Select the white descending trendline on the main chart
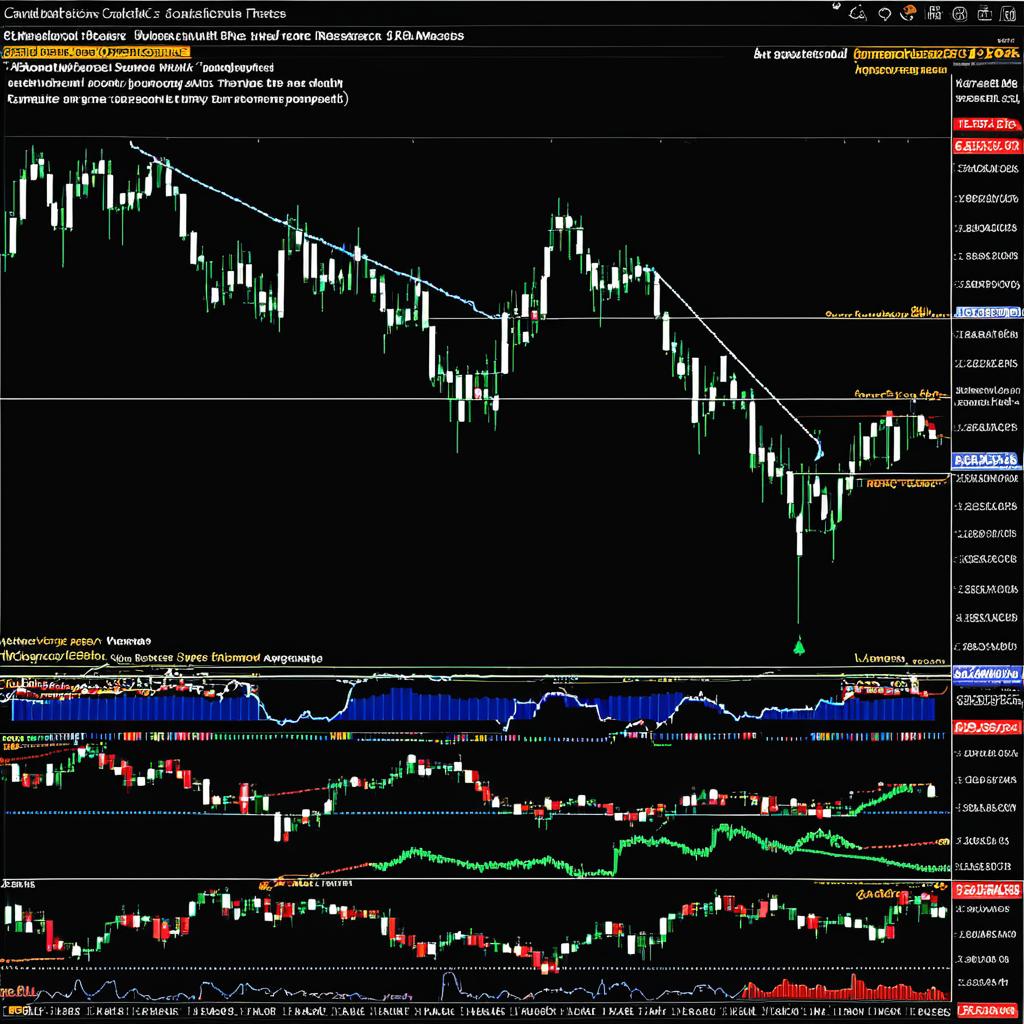1024x1024 pixels. [x=737, y=356]
